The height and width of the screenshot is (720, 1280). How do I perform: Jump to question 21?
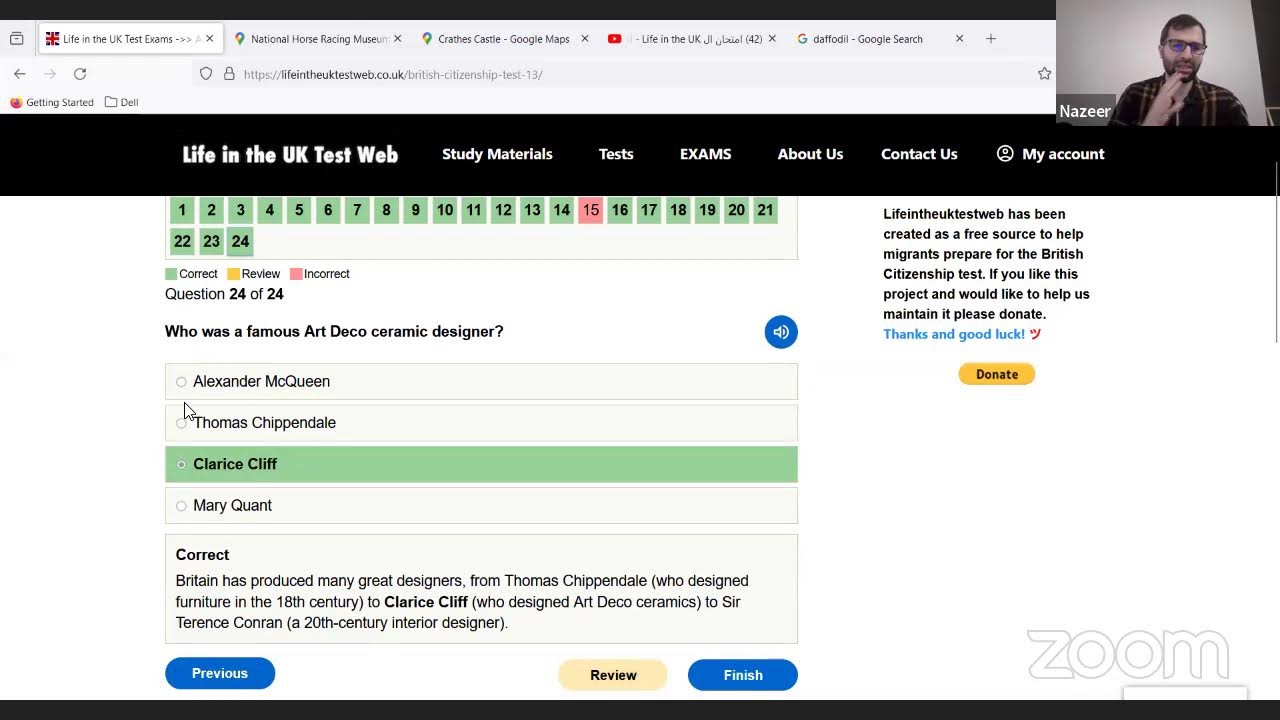765,210
